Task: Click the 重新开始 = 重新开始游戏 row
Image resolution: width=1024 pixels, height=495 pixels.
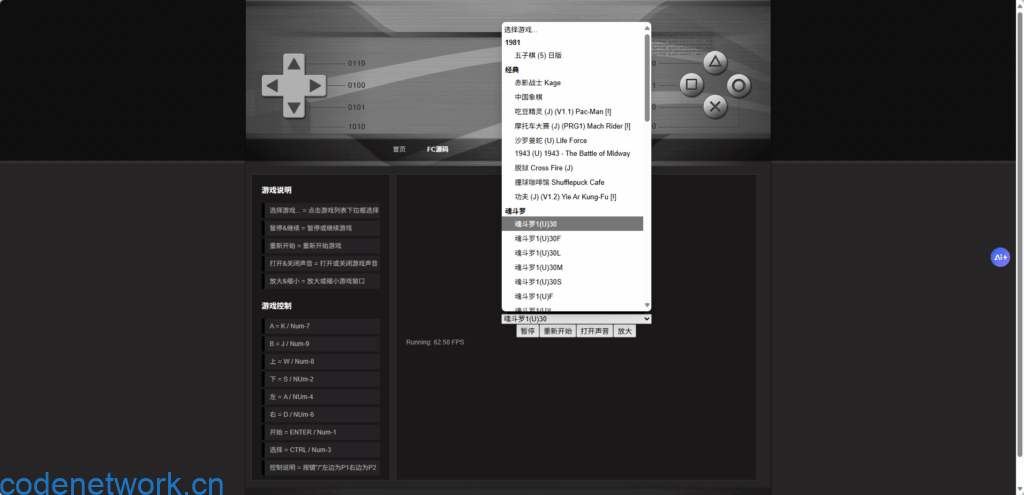Action: (x=321, y=246)
